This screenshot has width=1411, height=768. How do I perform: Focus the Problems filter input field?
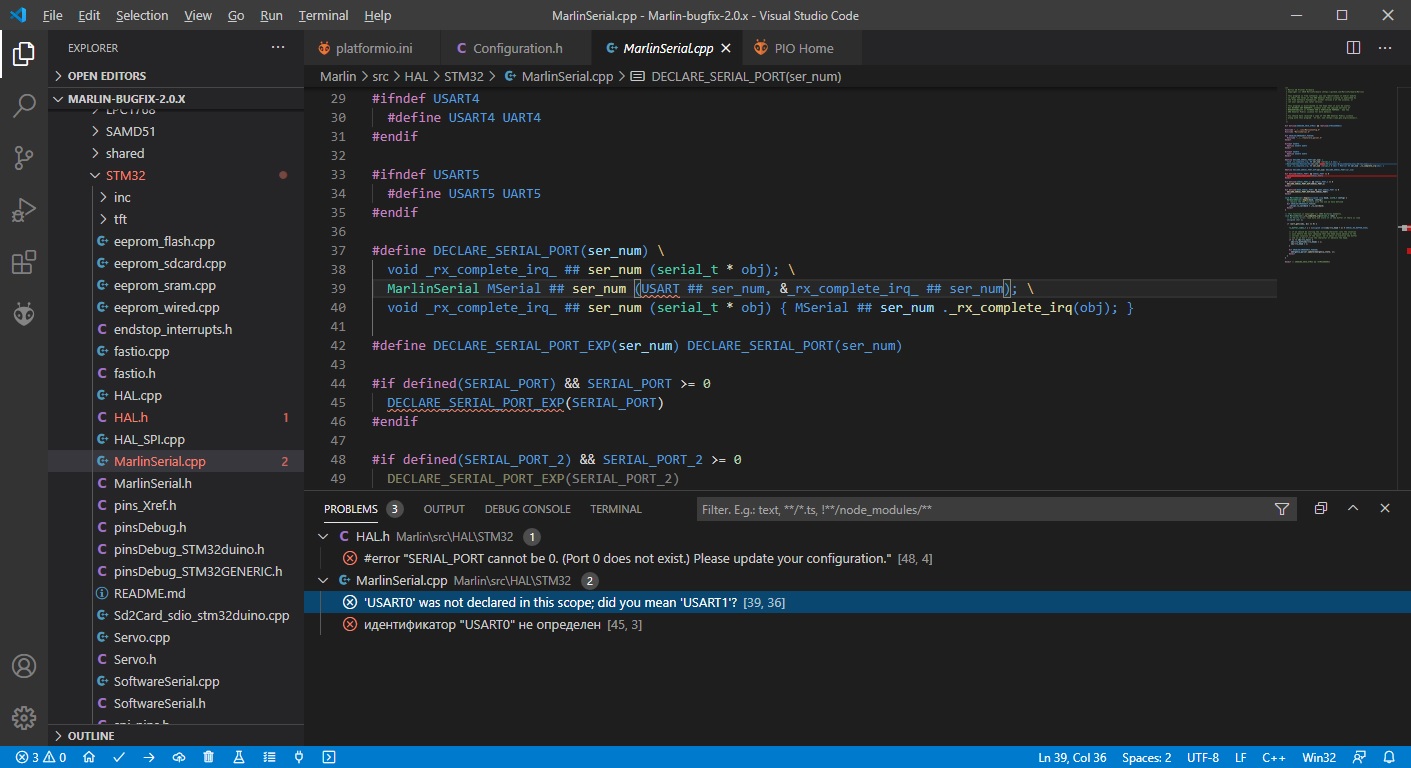tap(982, 509)
